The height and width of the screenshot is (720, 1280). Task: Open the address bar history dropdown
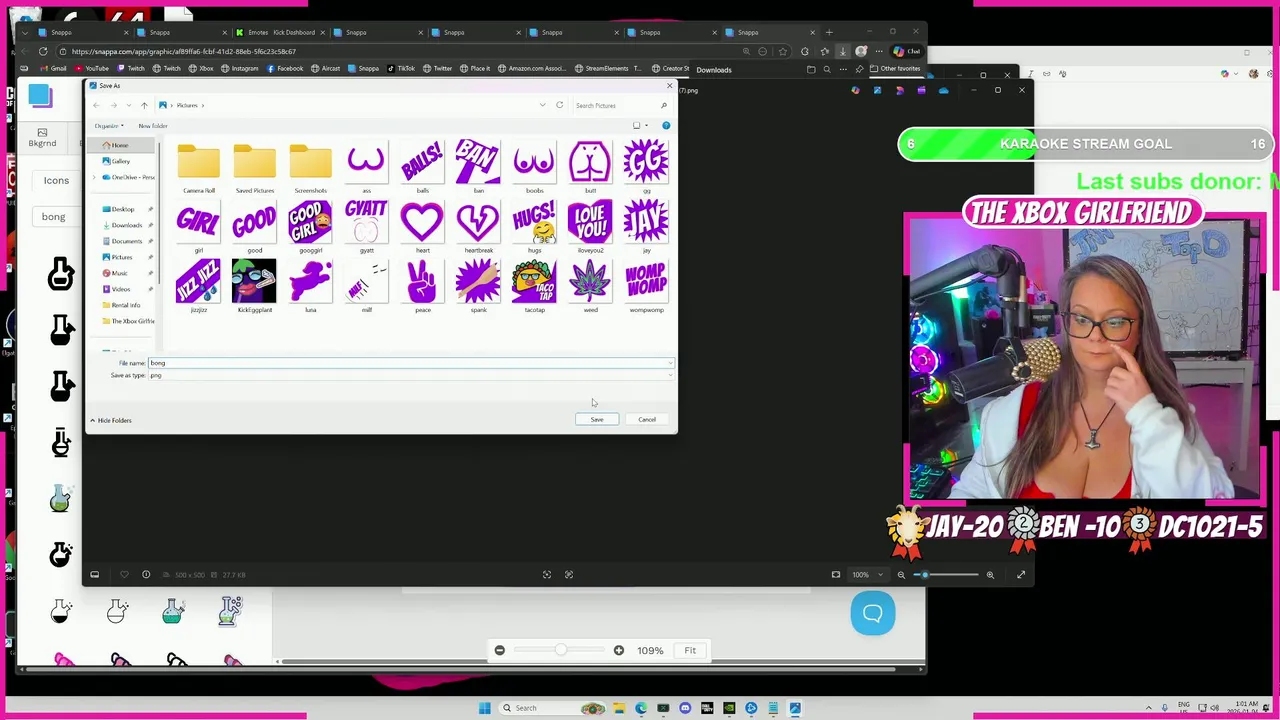543,105
